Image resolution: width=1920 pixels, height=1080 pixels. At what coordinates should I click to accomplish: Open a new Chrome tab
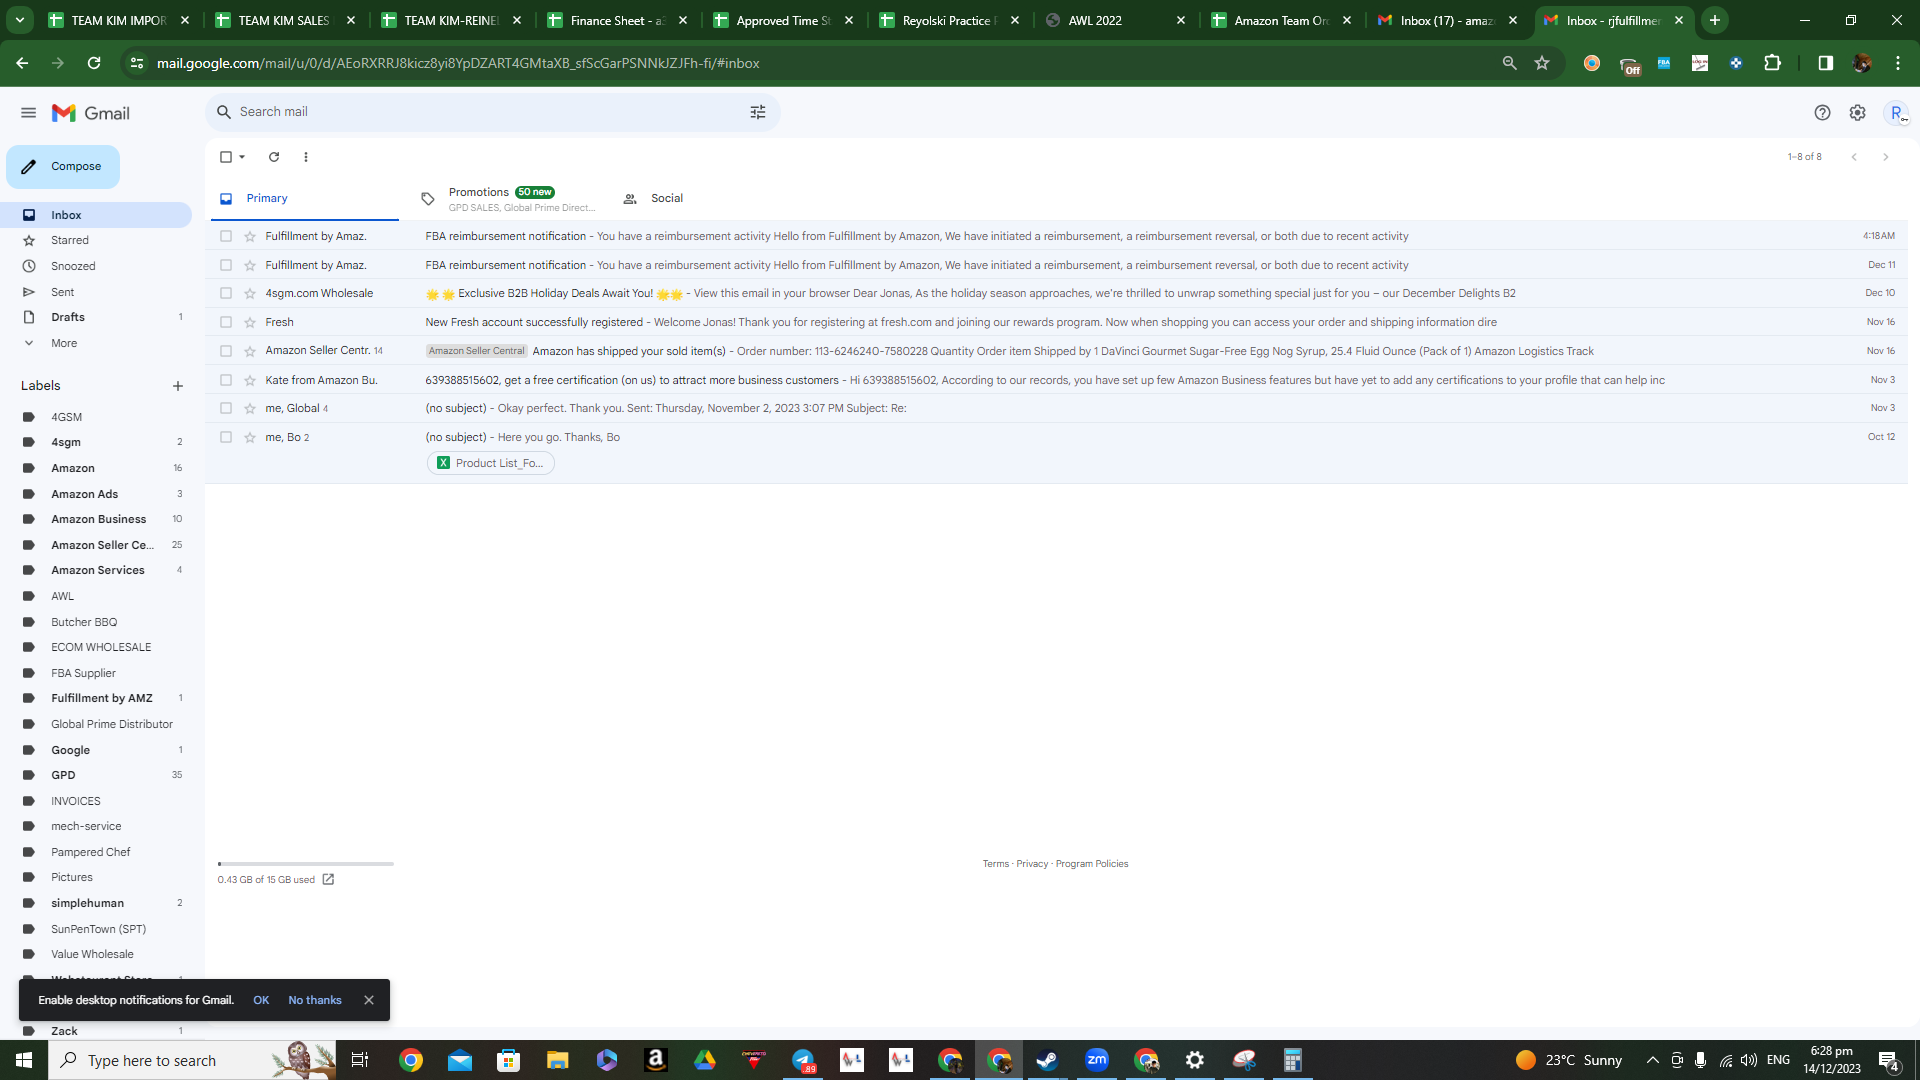(1715, 20)
